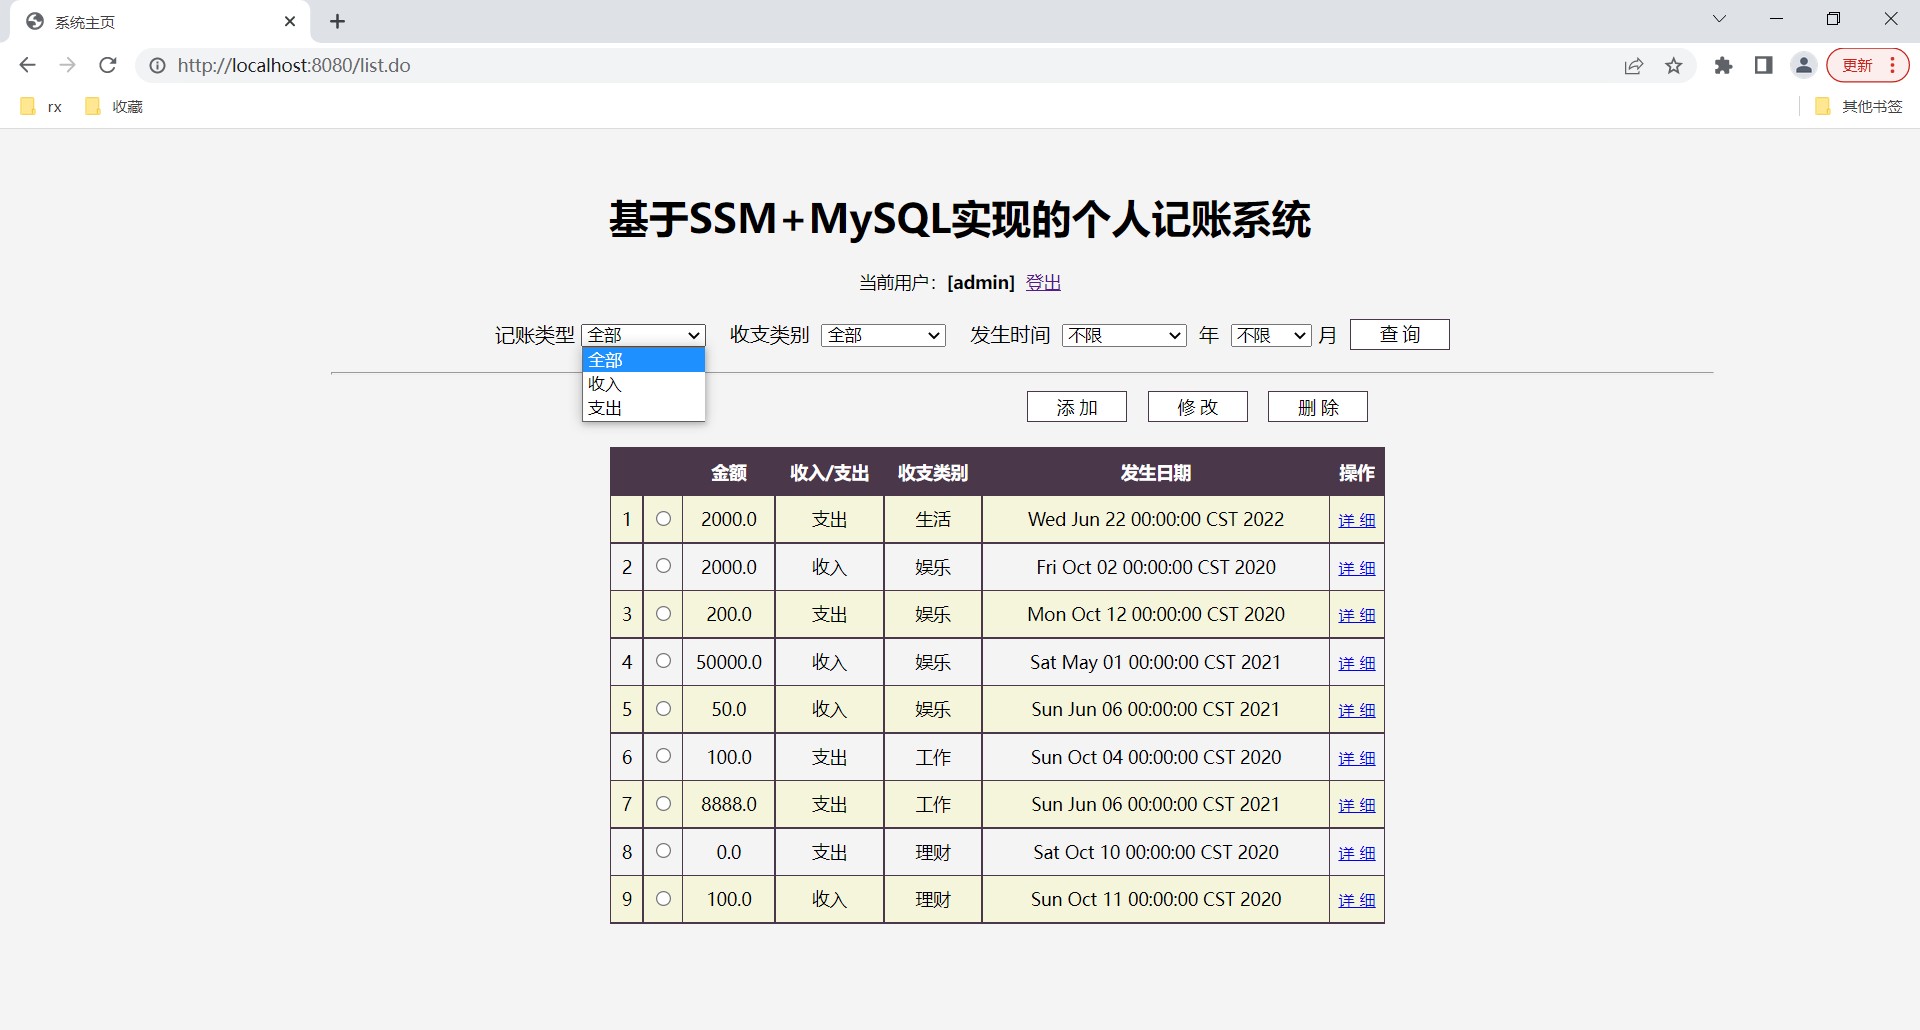
Task: Open 详细 link for row 3
Action: [1357, 615]
